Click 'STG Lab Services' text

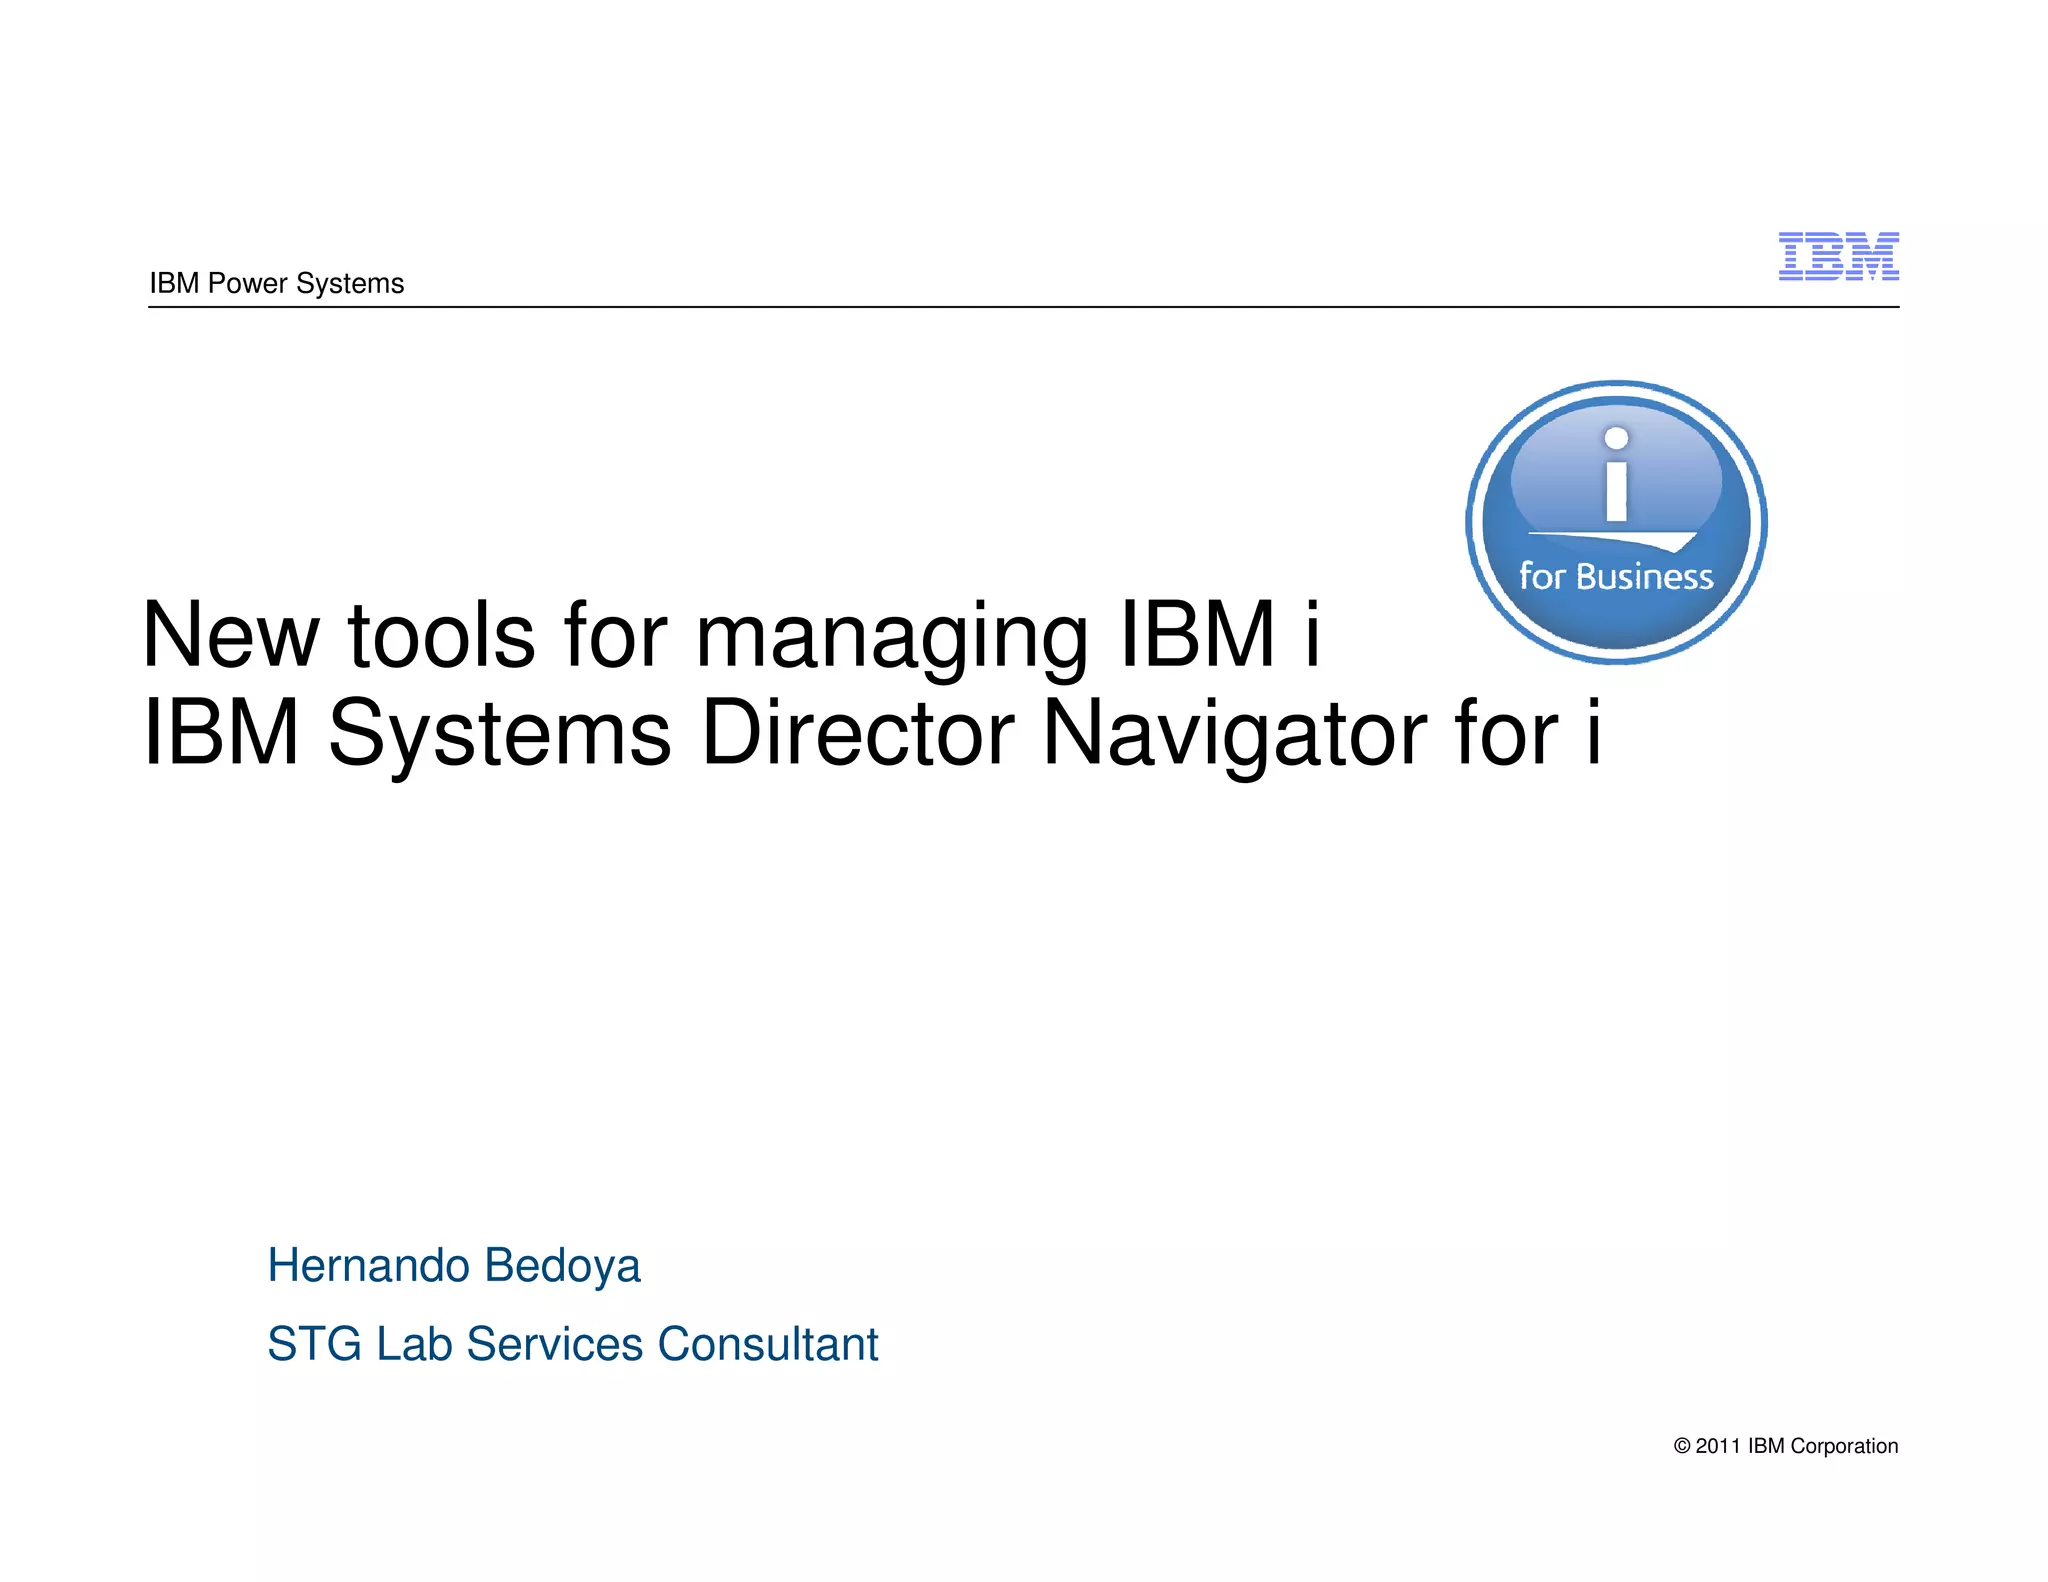coord(455,1344)
